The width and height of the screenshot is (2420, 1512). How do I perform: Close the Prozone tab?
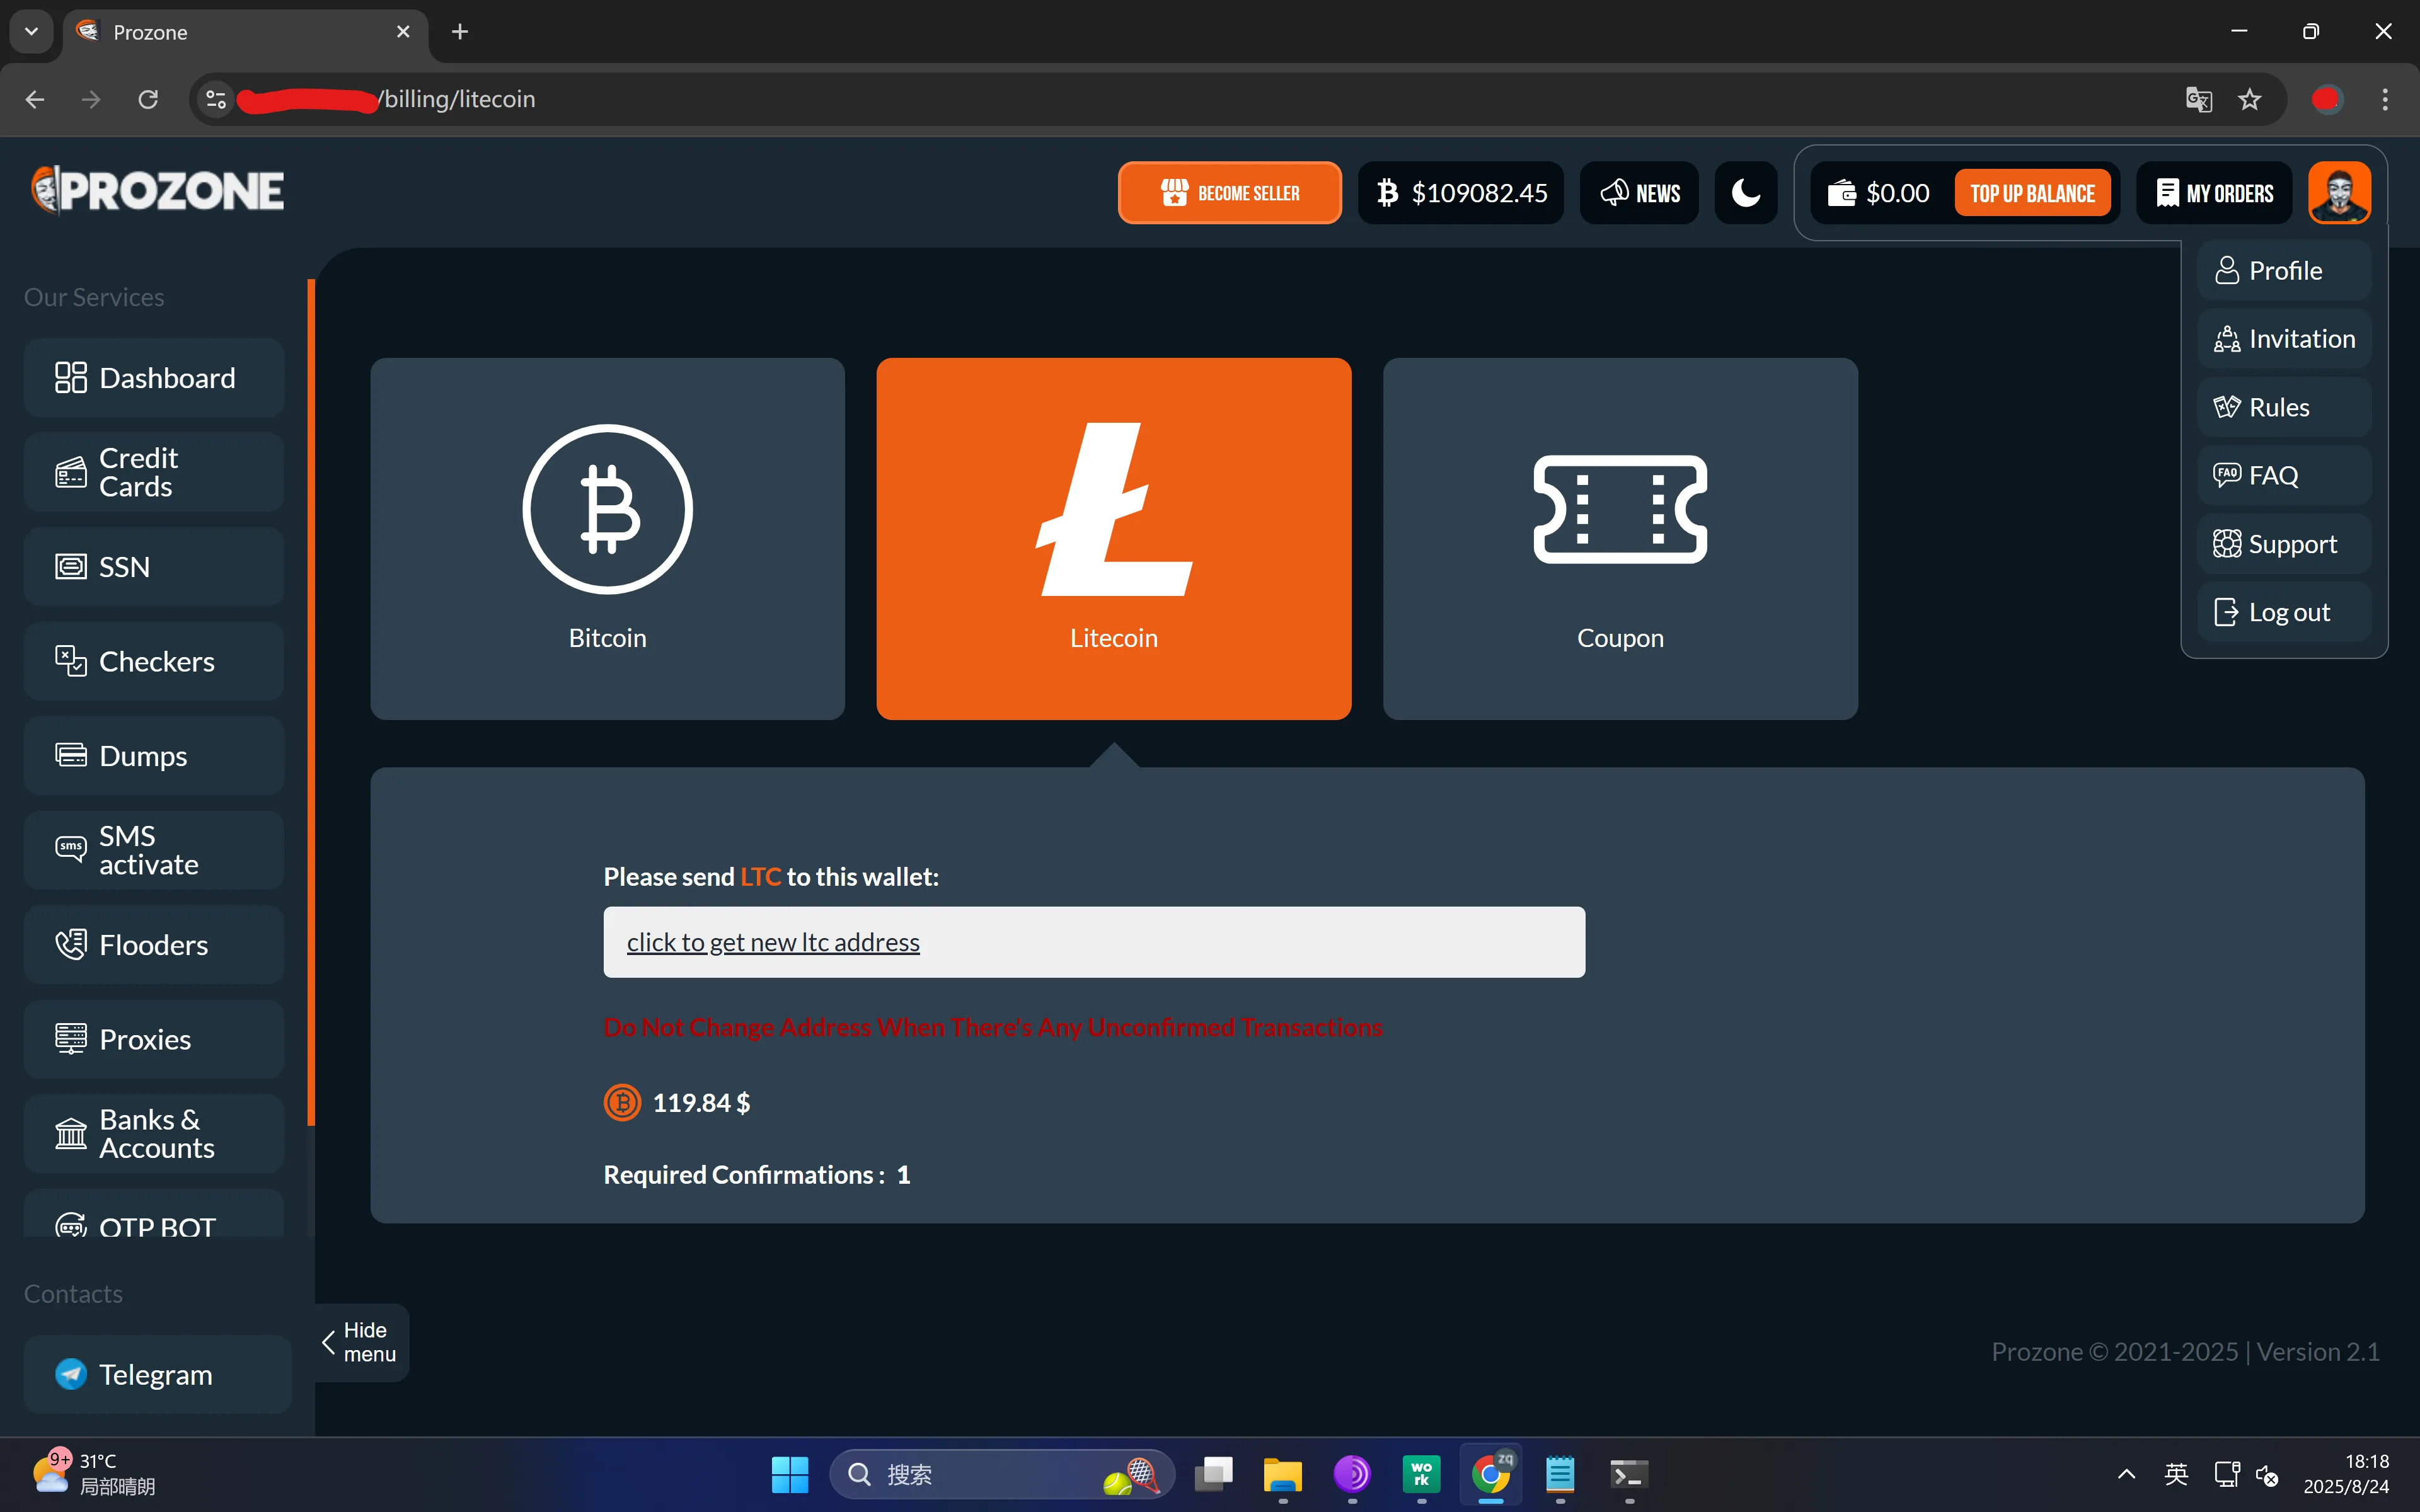(403, 32)
